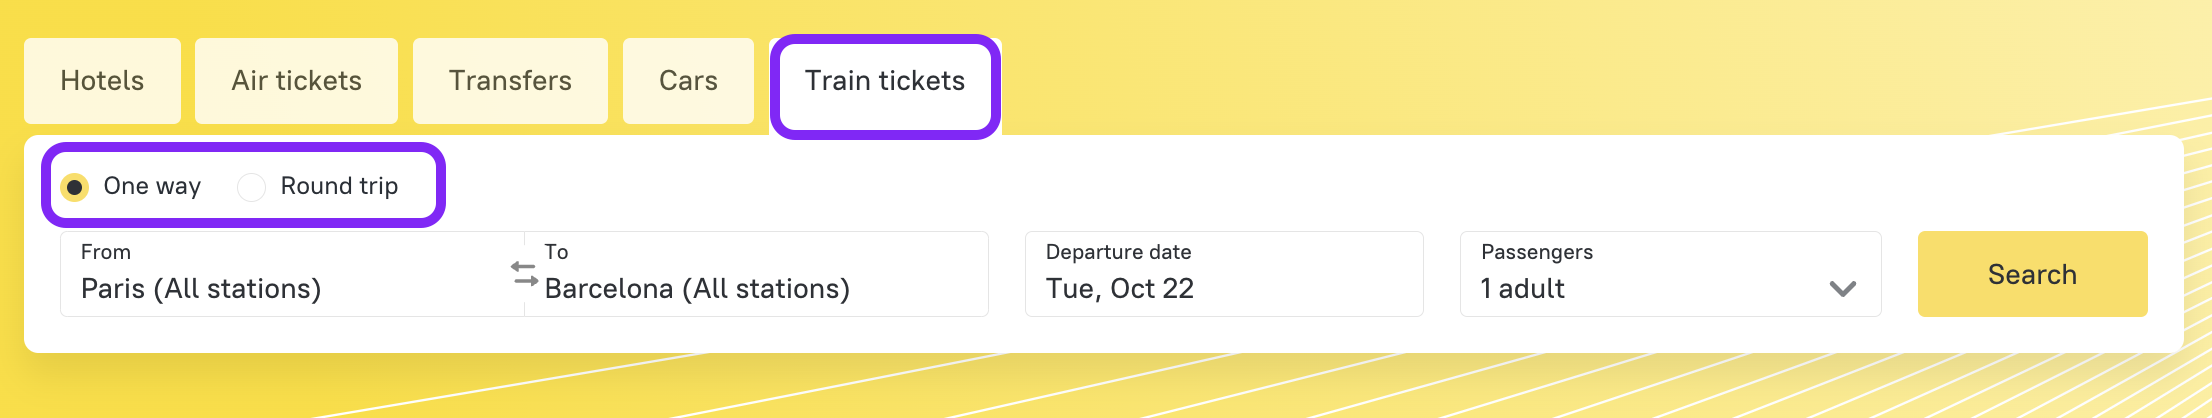
Task: Select the Cars tab
Action: coord(688,81)
